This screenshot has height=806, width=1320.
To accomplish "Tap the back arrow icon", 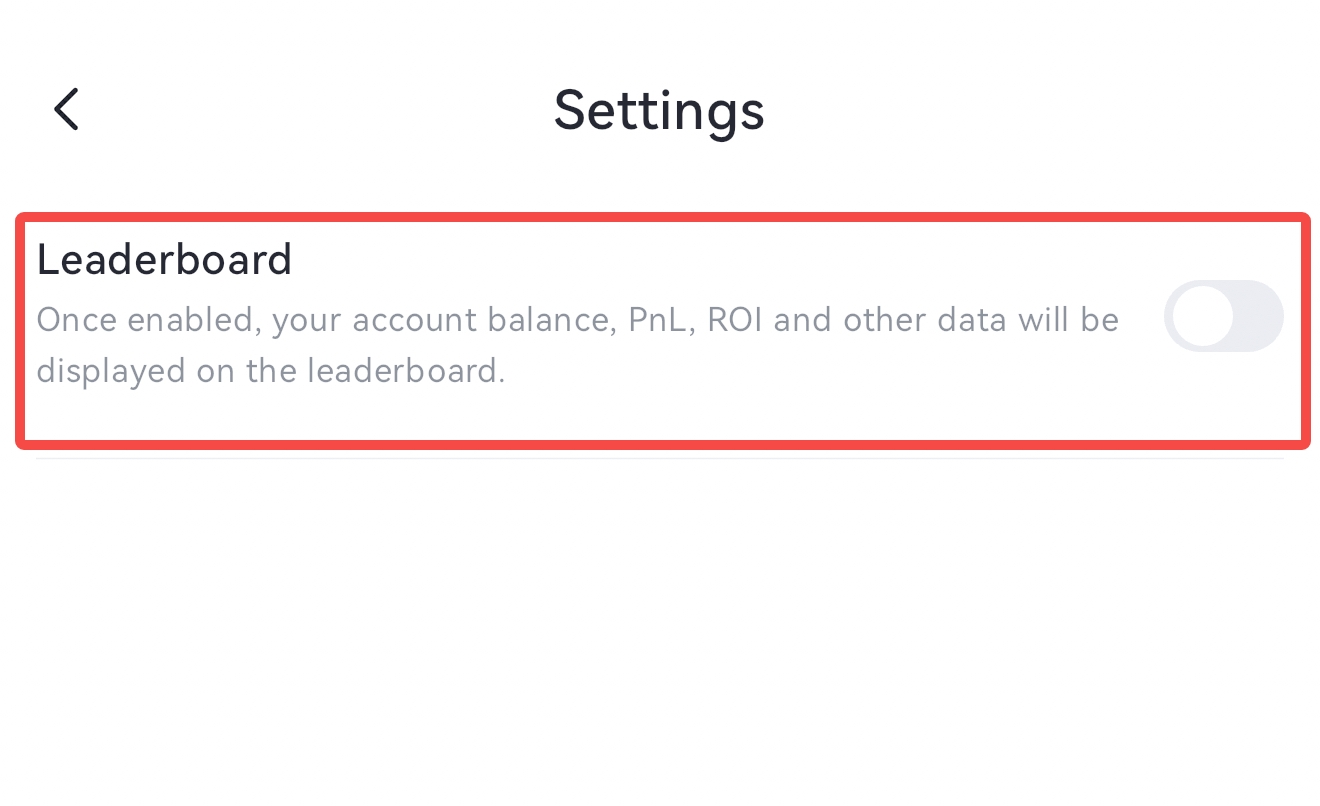I will coord(66,109).
